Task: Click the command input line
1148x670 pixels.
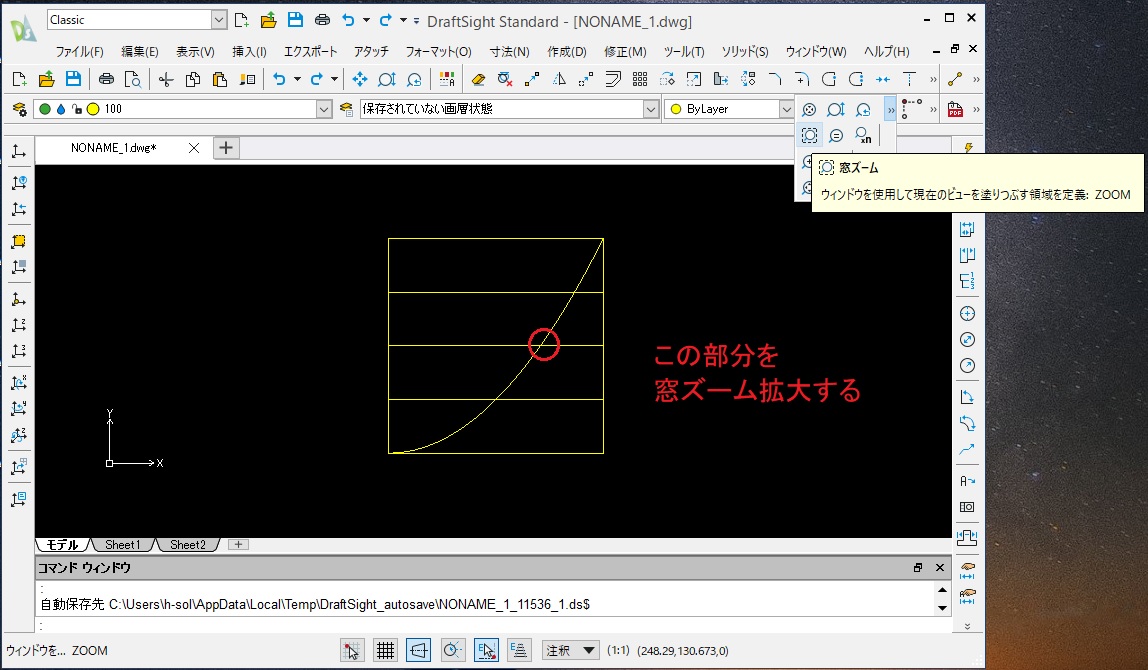Action: 492,625
